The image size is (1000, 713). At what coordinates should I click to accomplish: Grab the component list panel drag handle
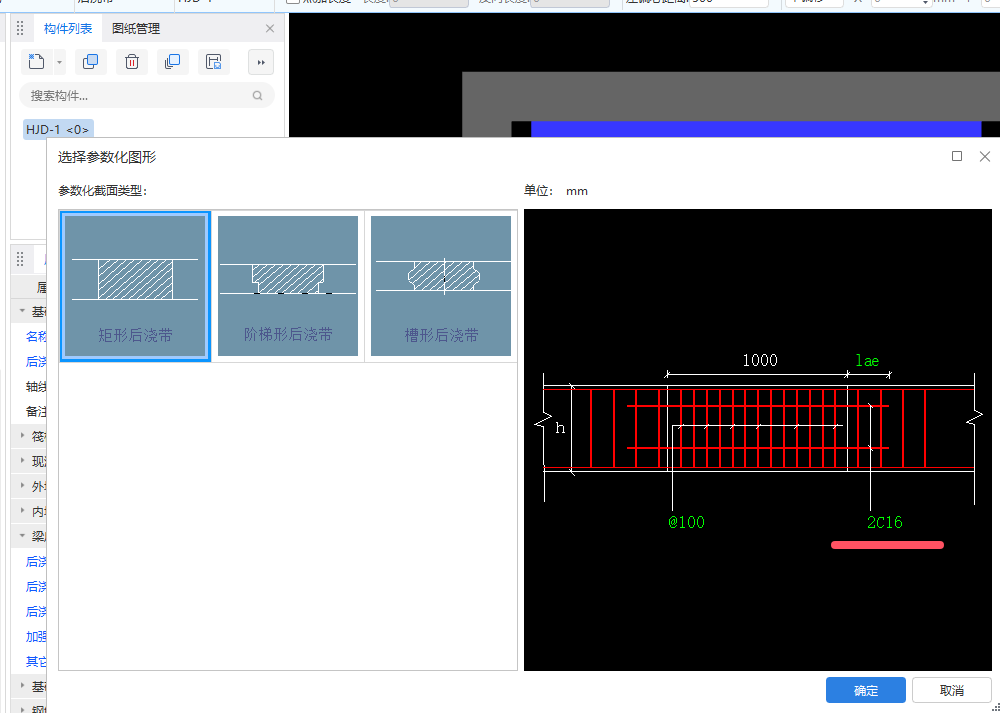click(x=20, y=29)
